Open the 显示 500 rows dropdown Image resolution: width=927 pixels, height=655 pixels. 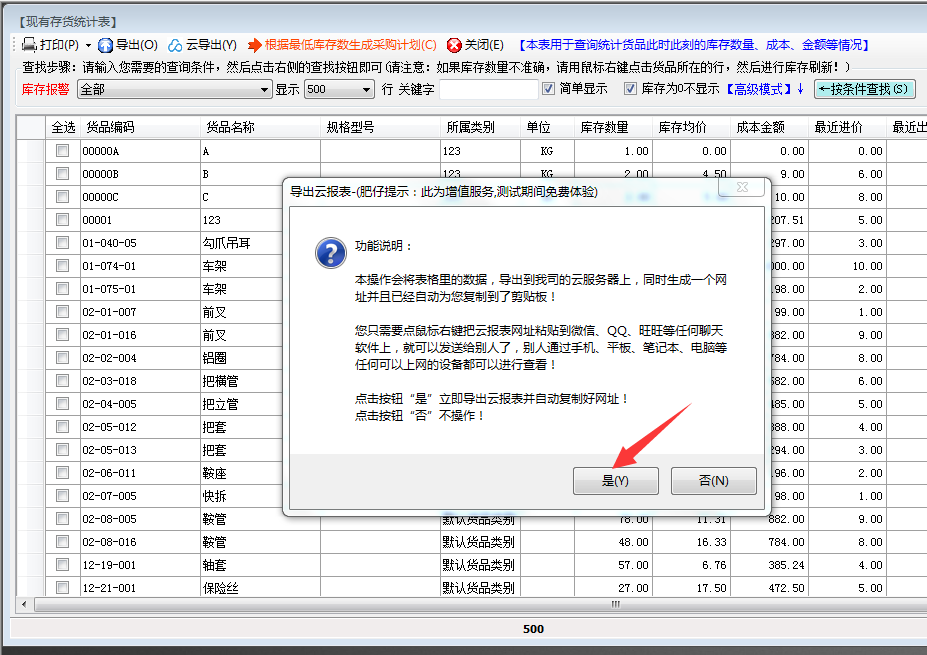click(x=367, y=89)
